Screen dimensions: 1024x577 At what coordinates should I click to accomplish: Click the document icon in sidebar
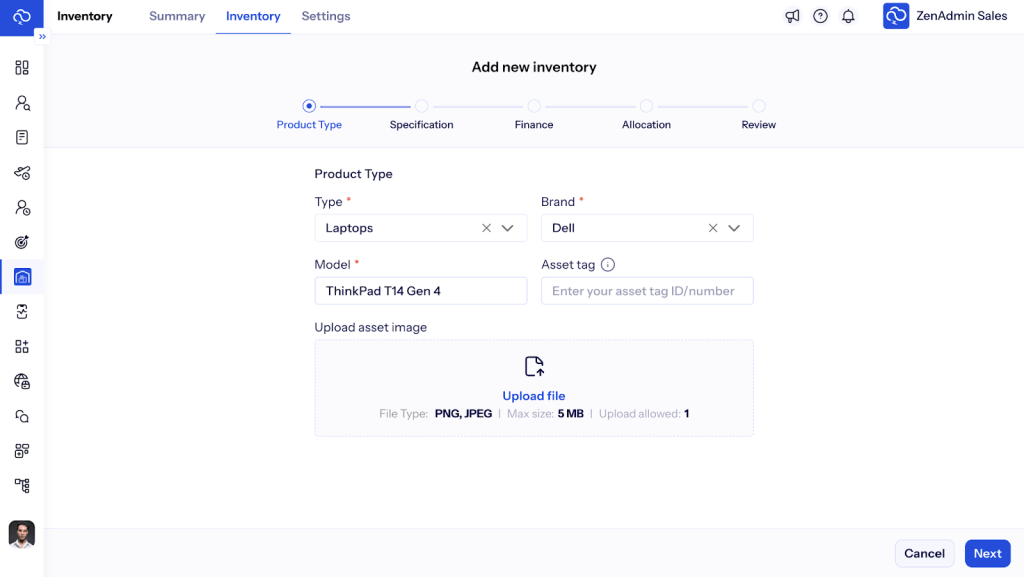pos(22,138)
